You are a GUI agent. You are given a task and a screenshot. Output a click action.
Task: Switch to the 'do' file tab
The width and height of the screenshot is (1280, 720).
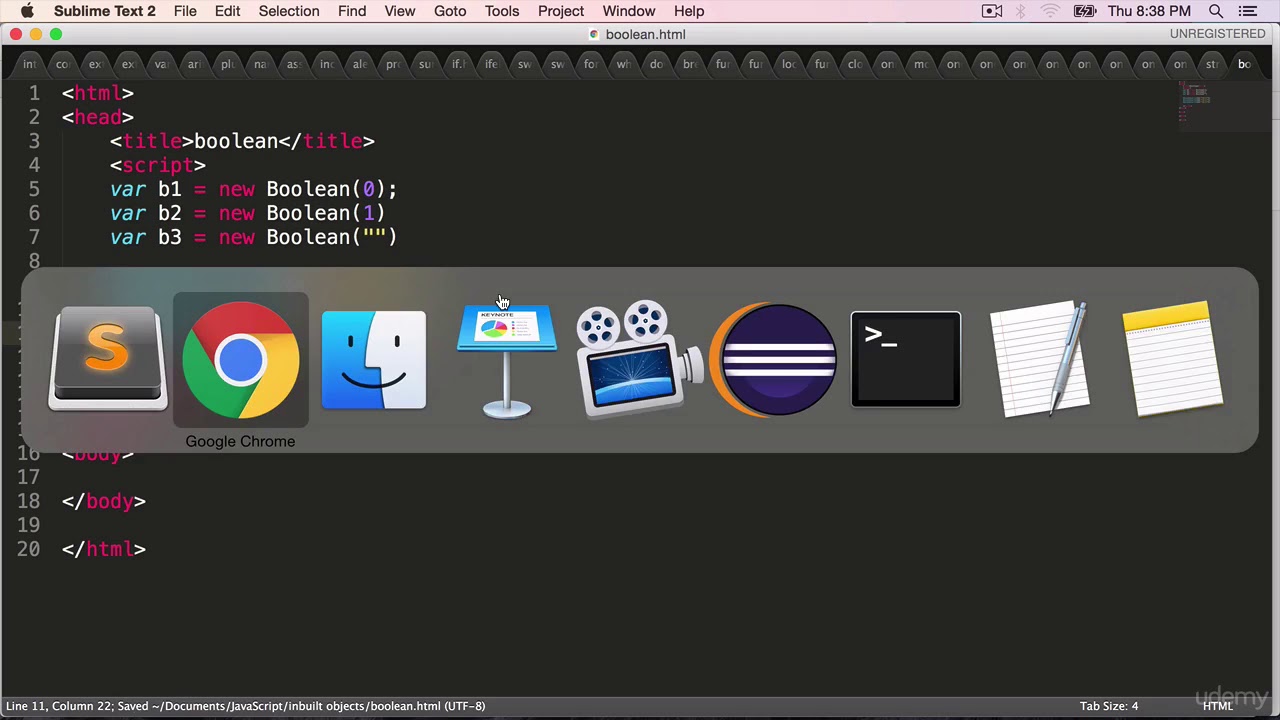click(656, 64)
